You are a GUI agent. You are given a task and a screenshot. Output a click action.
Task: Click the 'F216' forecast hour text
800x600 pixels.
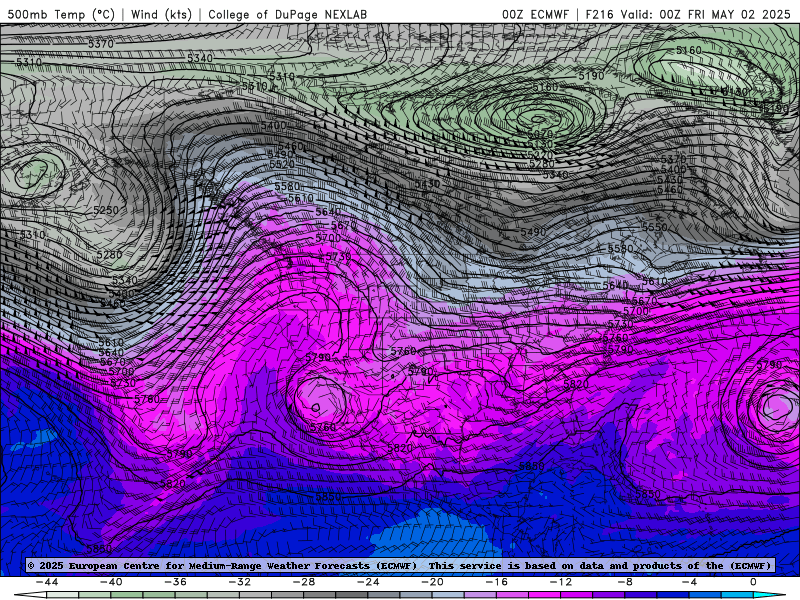click(599, 14)
